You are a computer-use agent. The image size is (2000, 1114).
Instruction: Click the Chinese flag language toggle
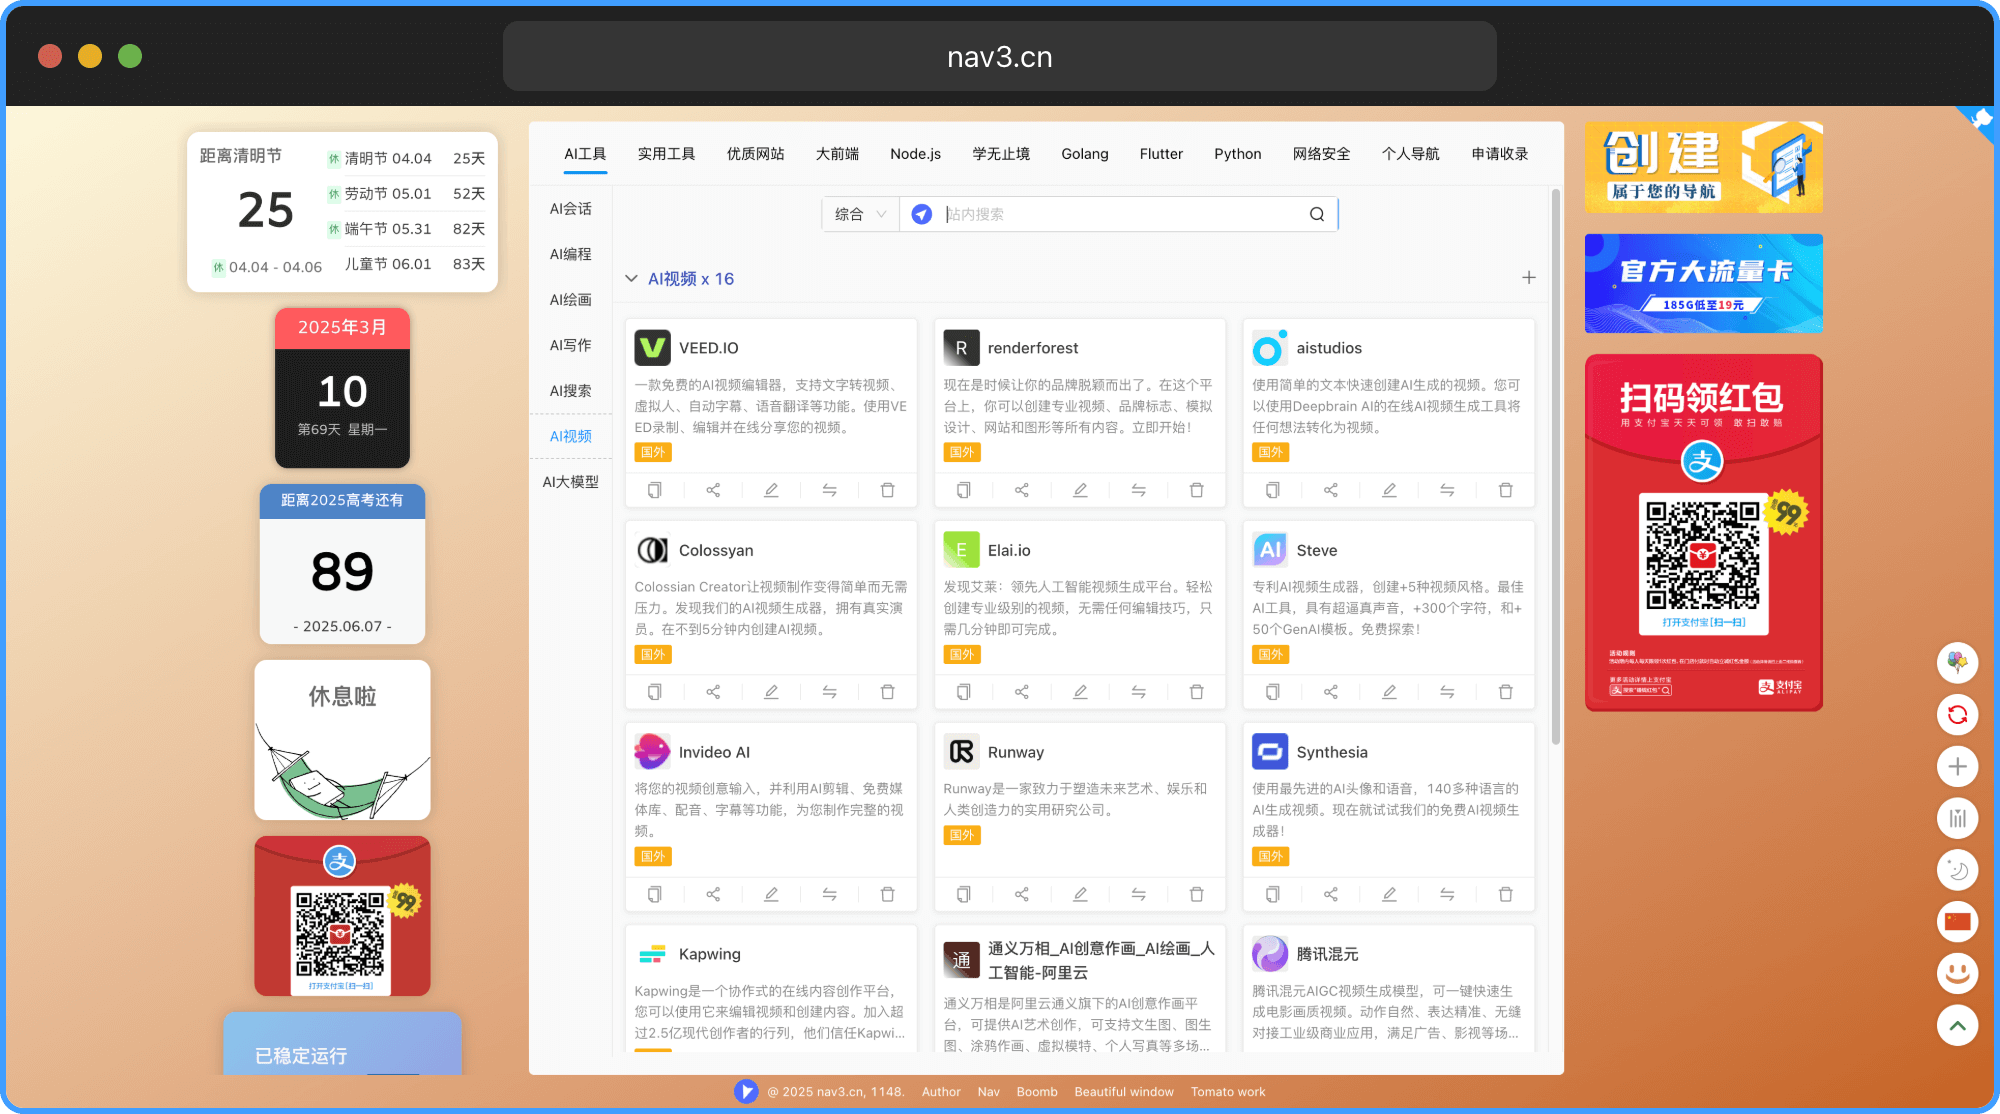click(1957, 921)
